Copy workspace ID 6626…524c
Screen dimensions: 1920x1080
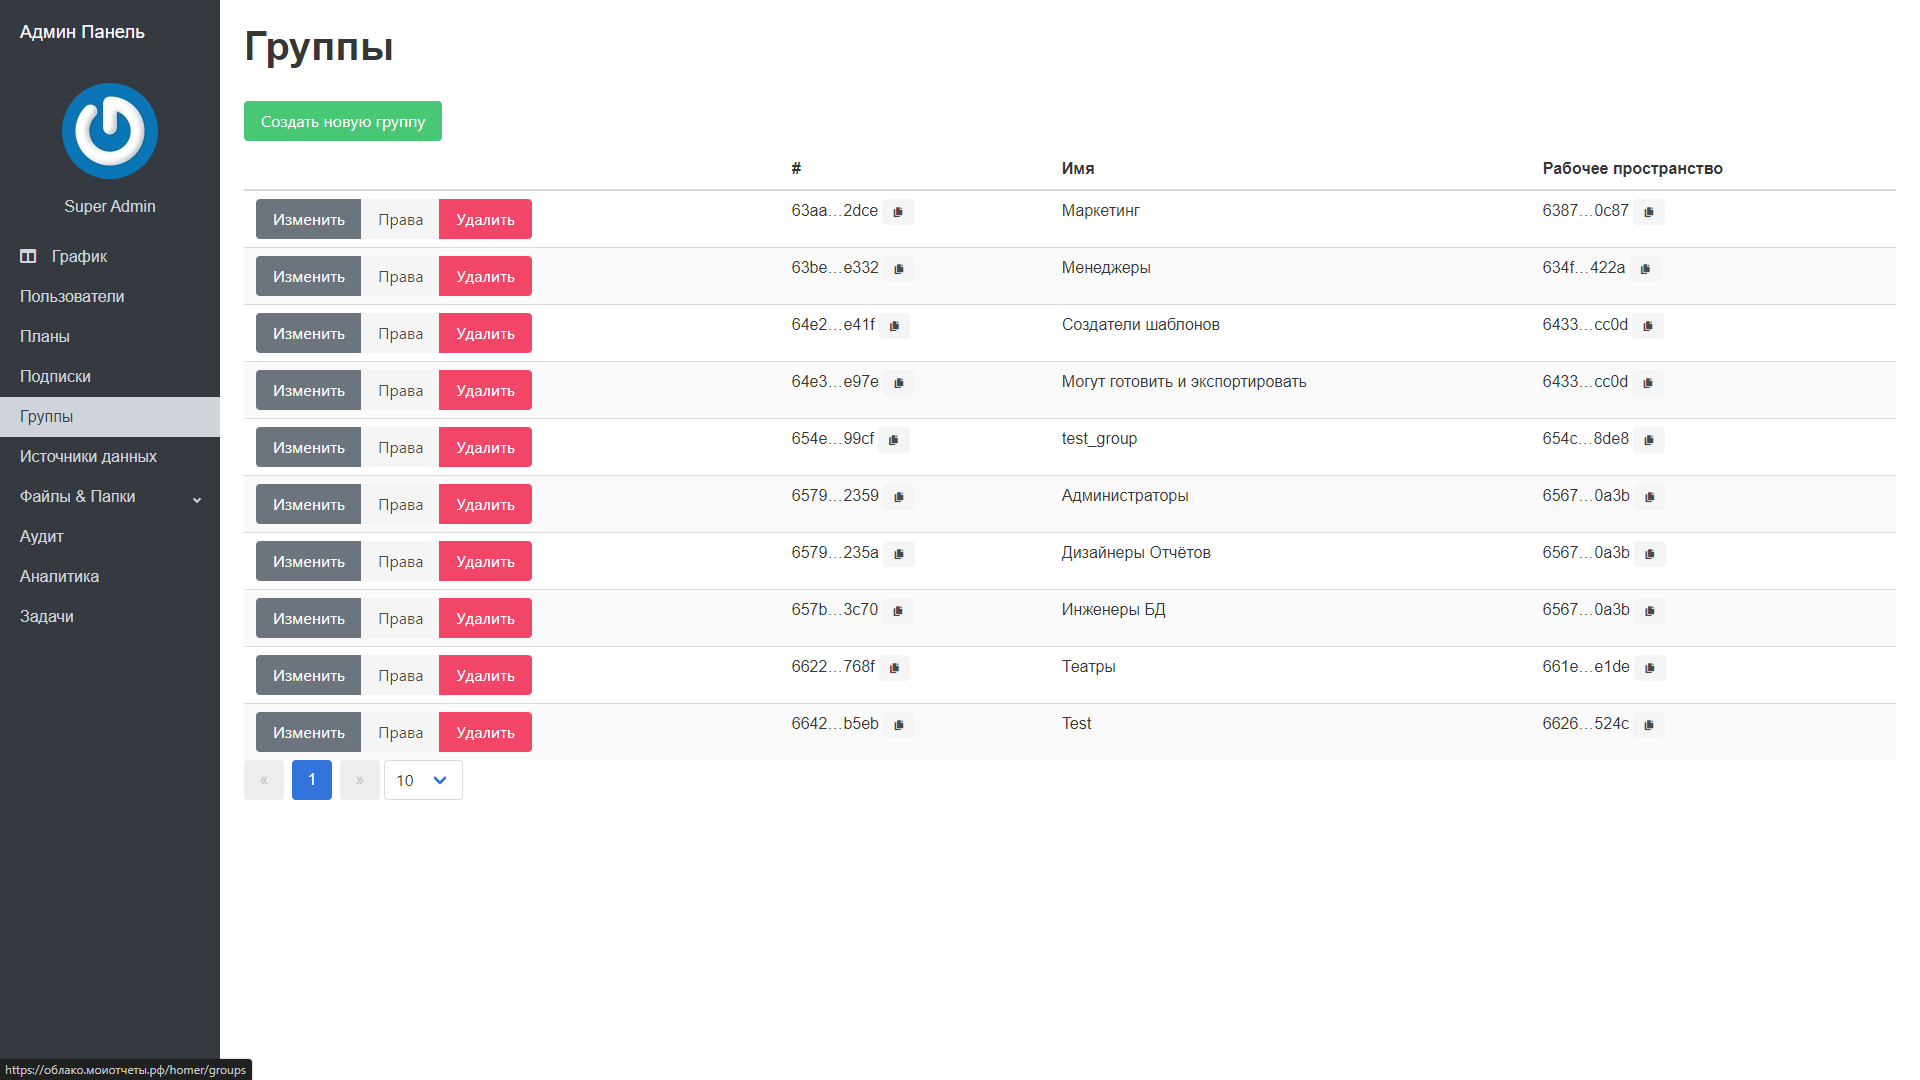[x=1649, y=725]
